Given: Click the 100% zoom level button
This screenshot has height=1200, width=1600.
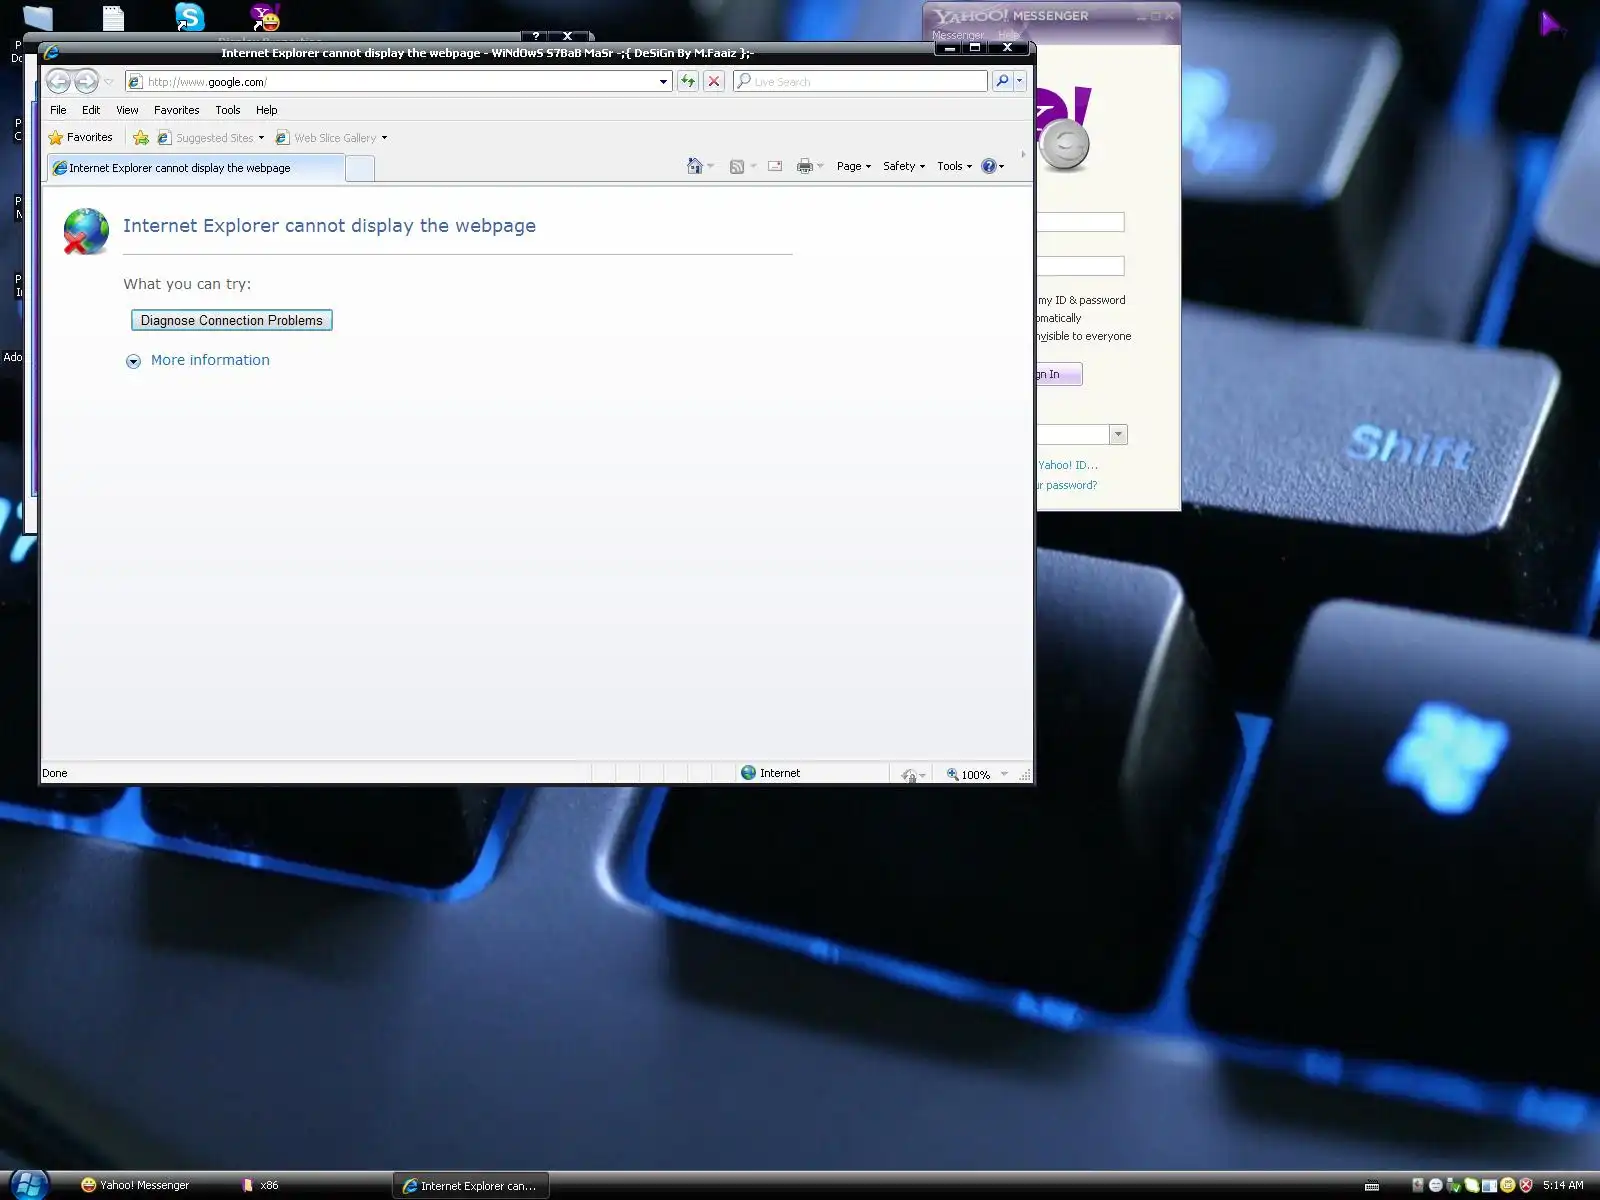Looking at the screenshot, I should 968,774.
